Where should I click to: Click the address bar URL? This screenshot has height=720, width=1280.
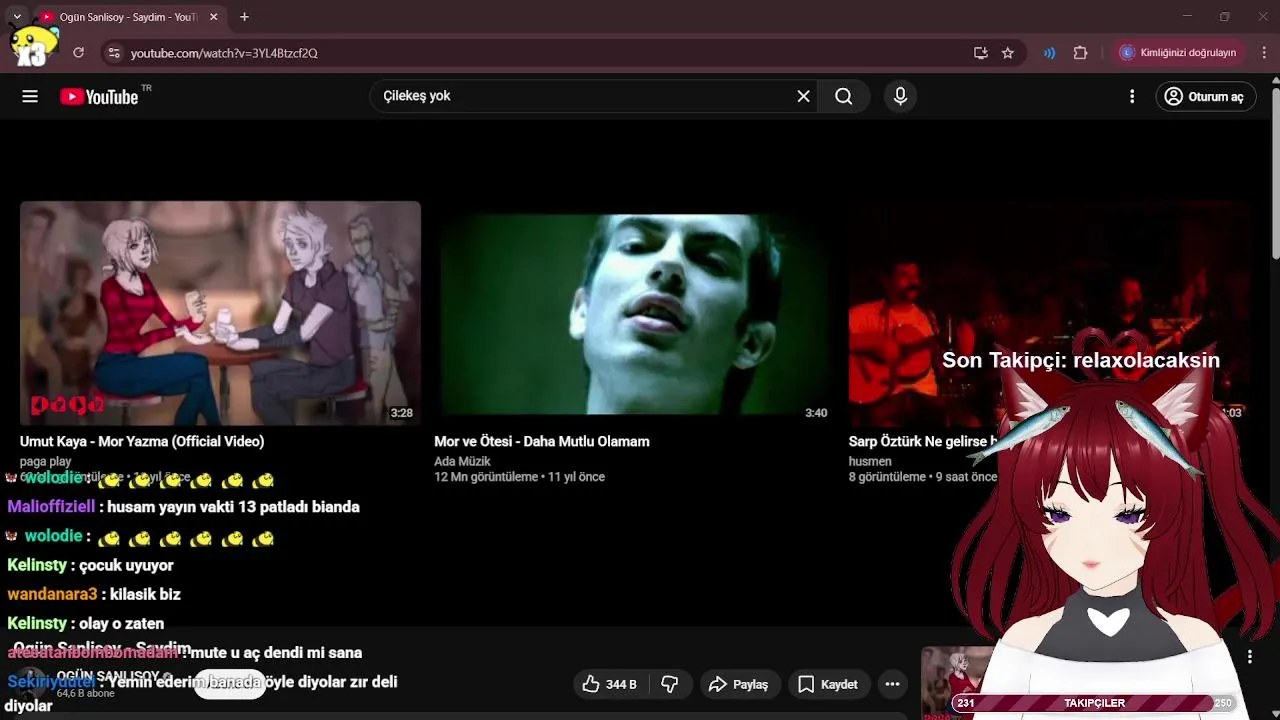[224, 53]
